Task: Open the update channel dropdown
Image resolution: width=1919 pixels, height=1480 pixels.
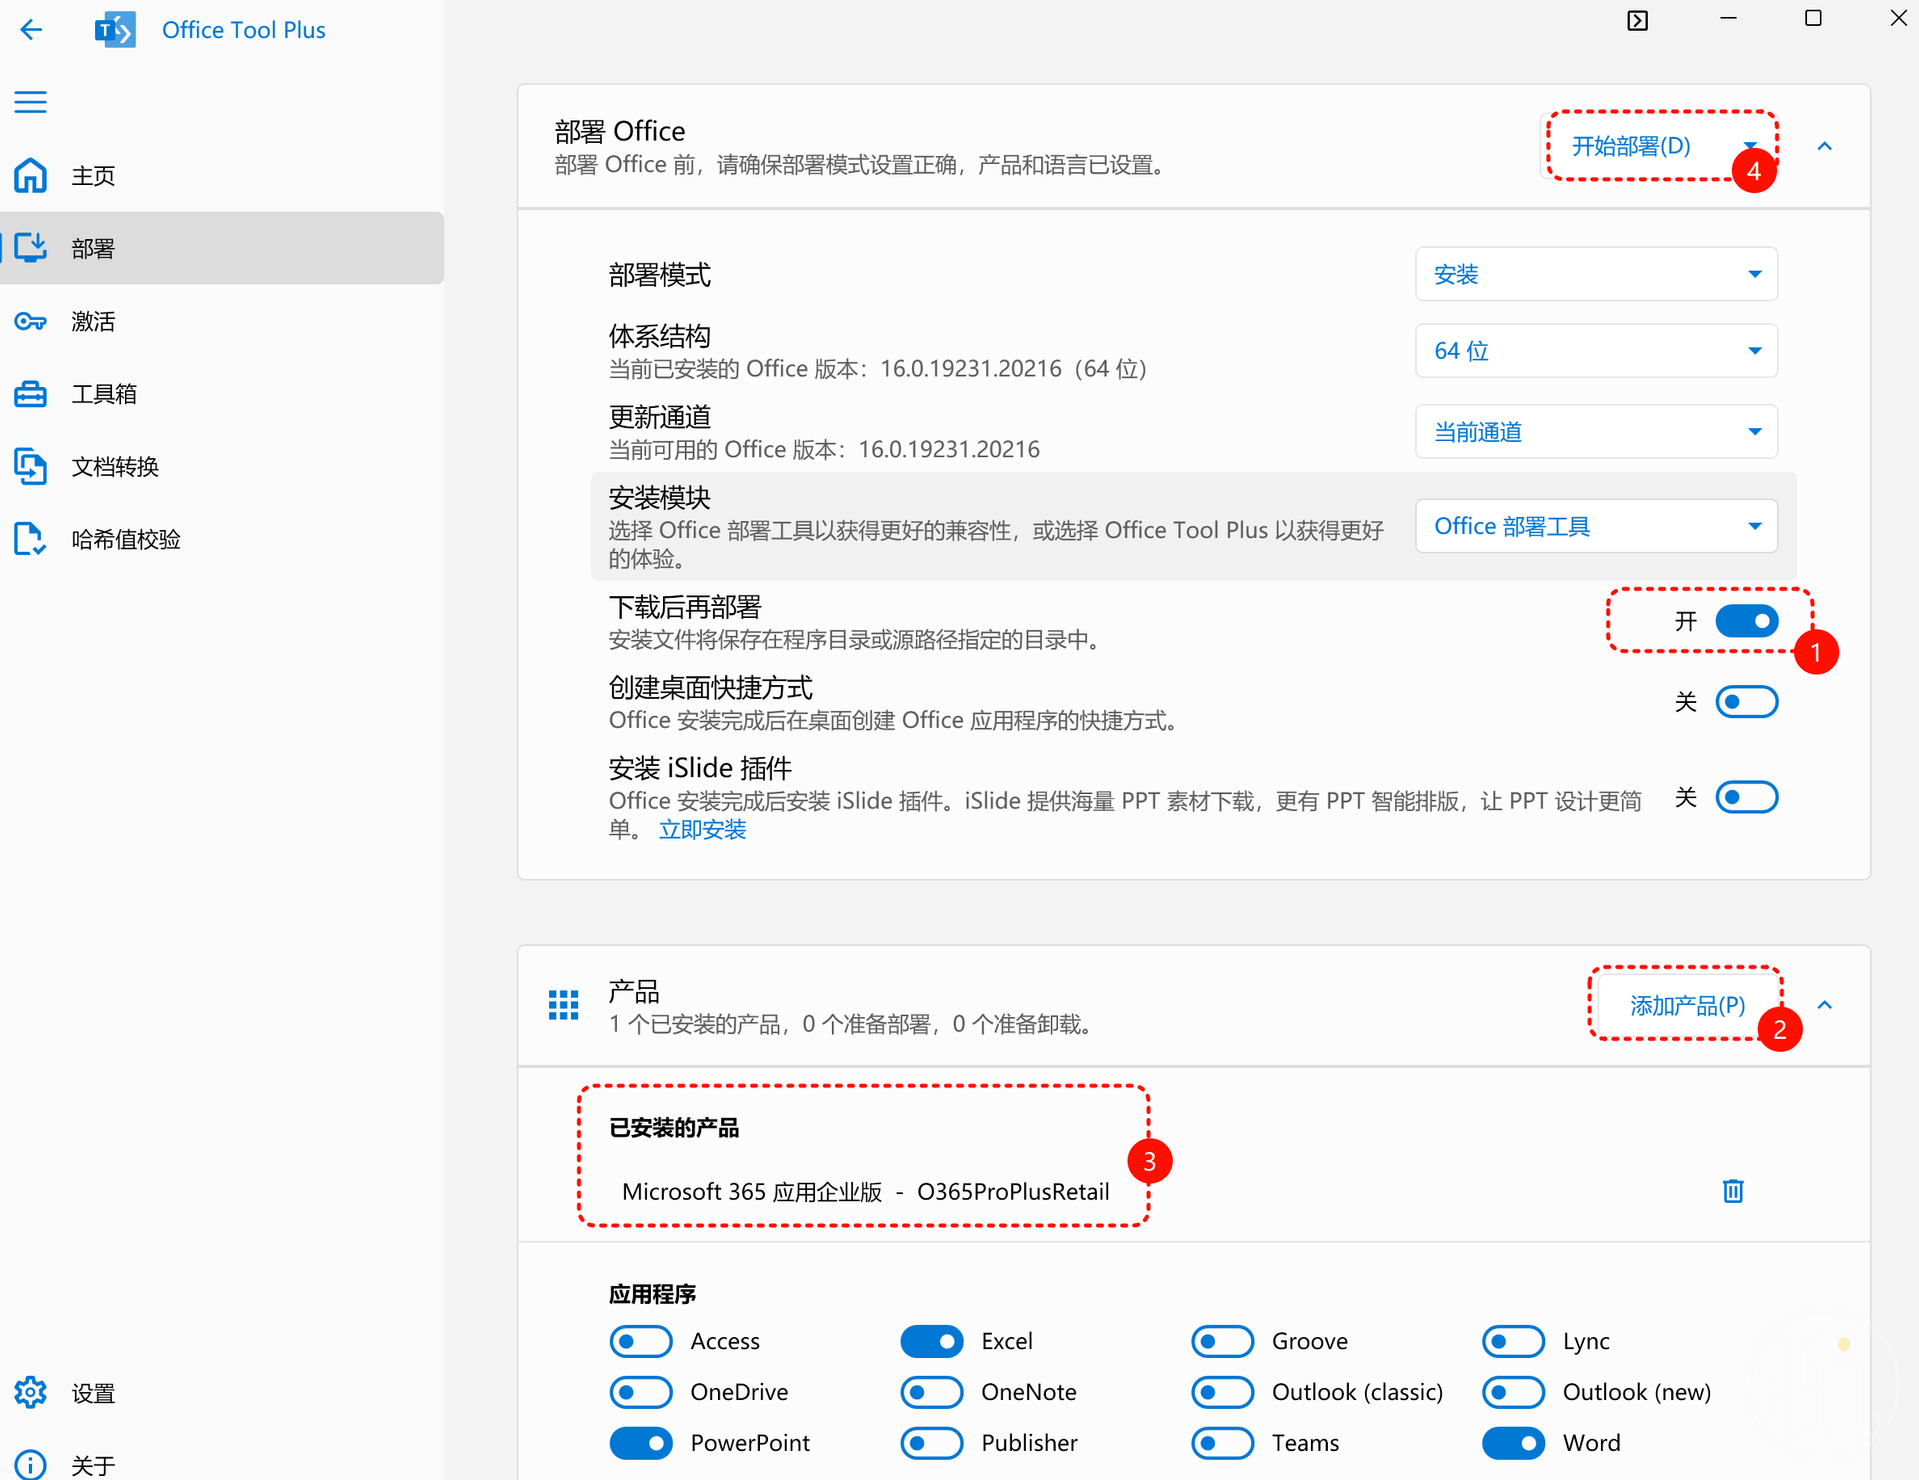Action: pos(1595,432)
